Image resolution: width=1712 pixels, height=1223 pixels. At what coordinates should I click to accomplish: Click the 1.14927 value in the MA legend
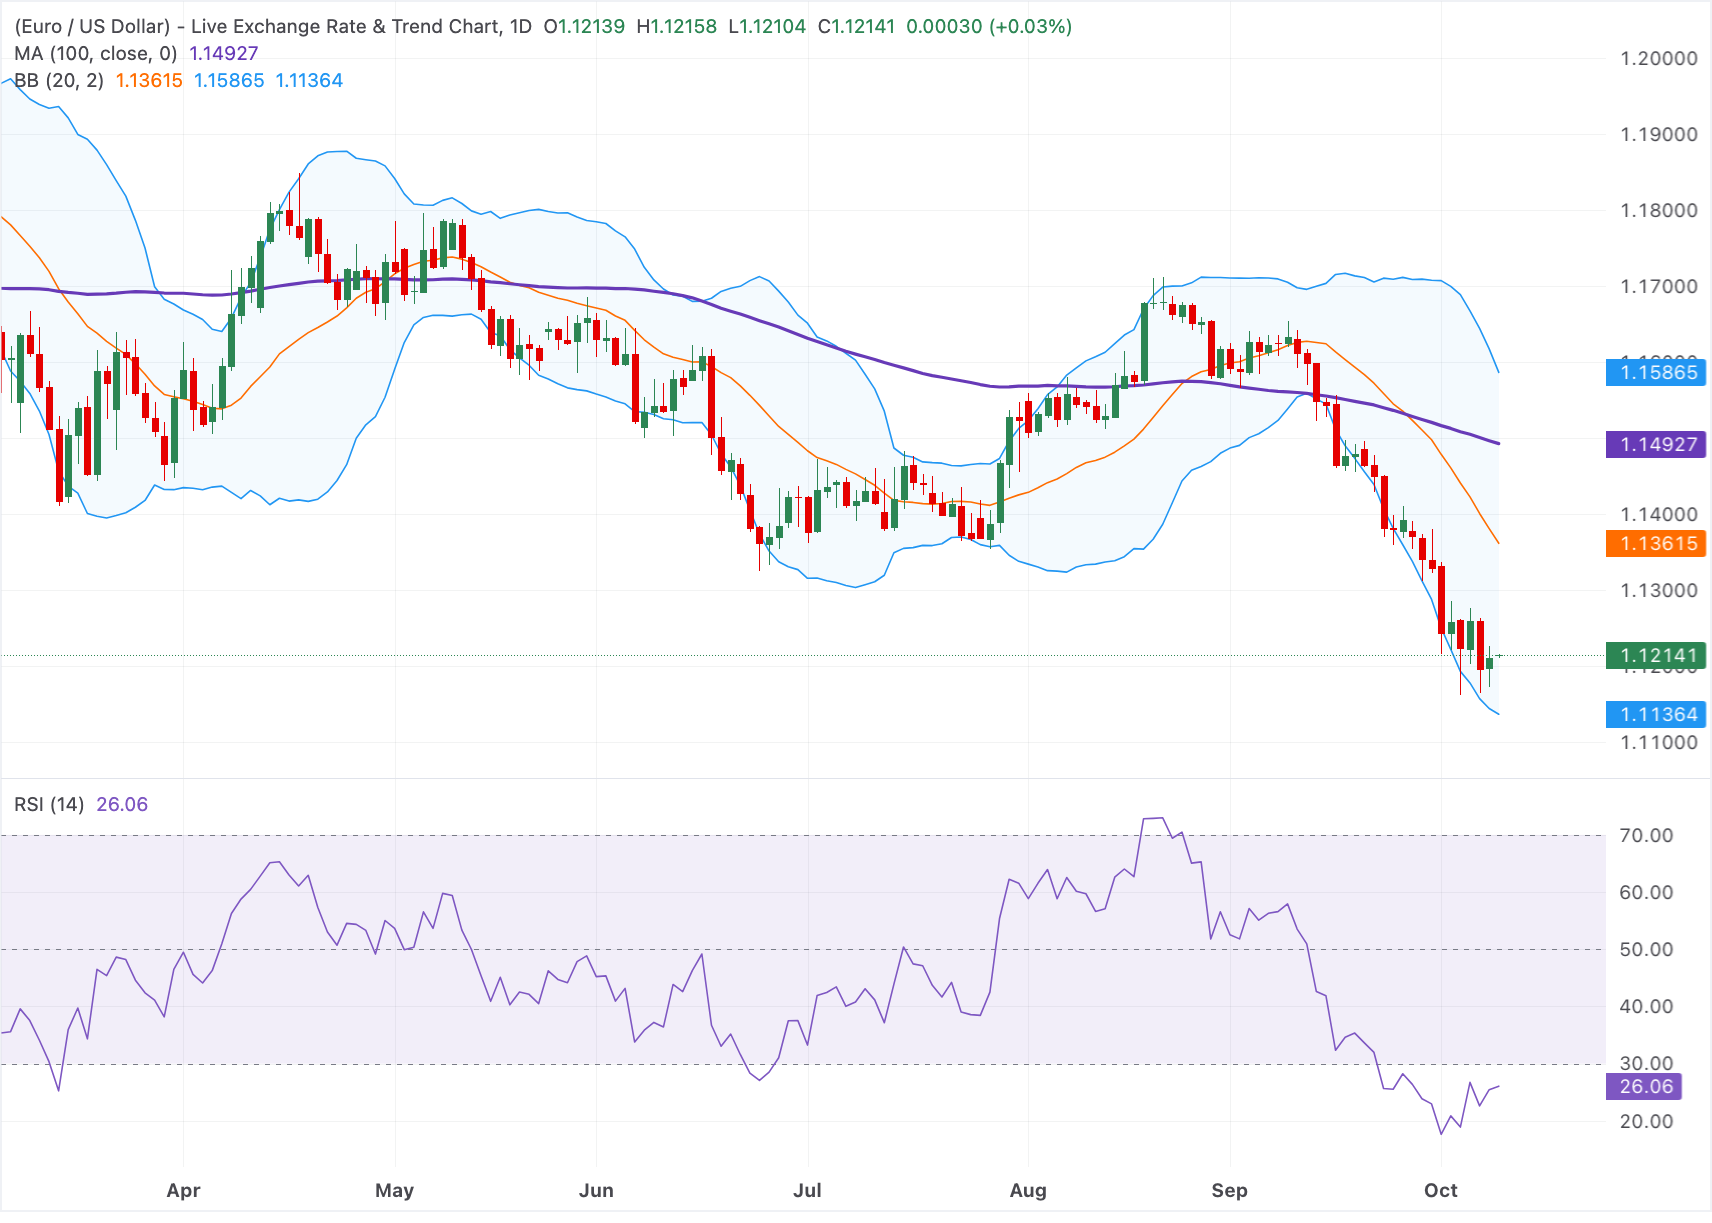pyautogui.click(x=224, y=53)
